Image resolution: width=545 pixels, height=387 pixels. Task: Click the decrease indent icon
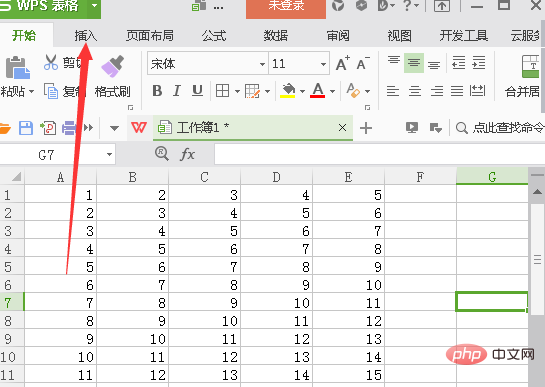click(458, 63)
